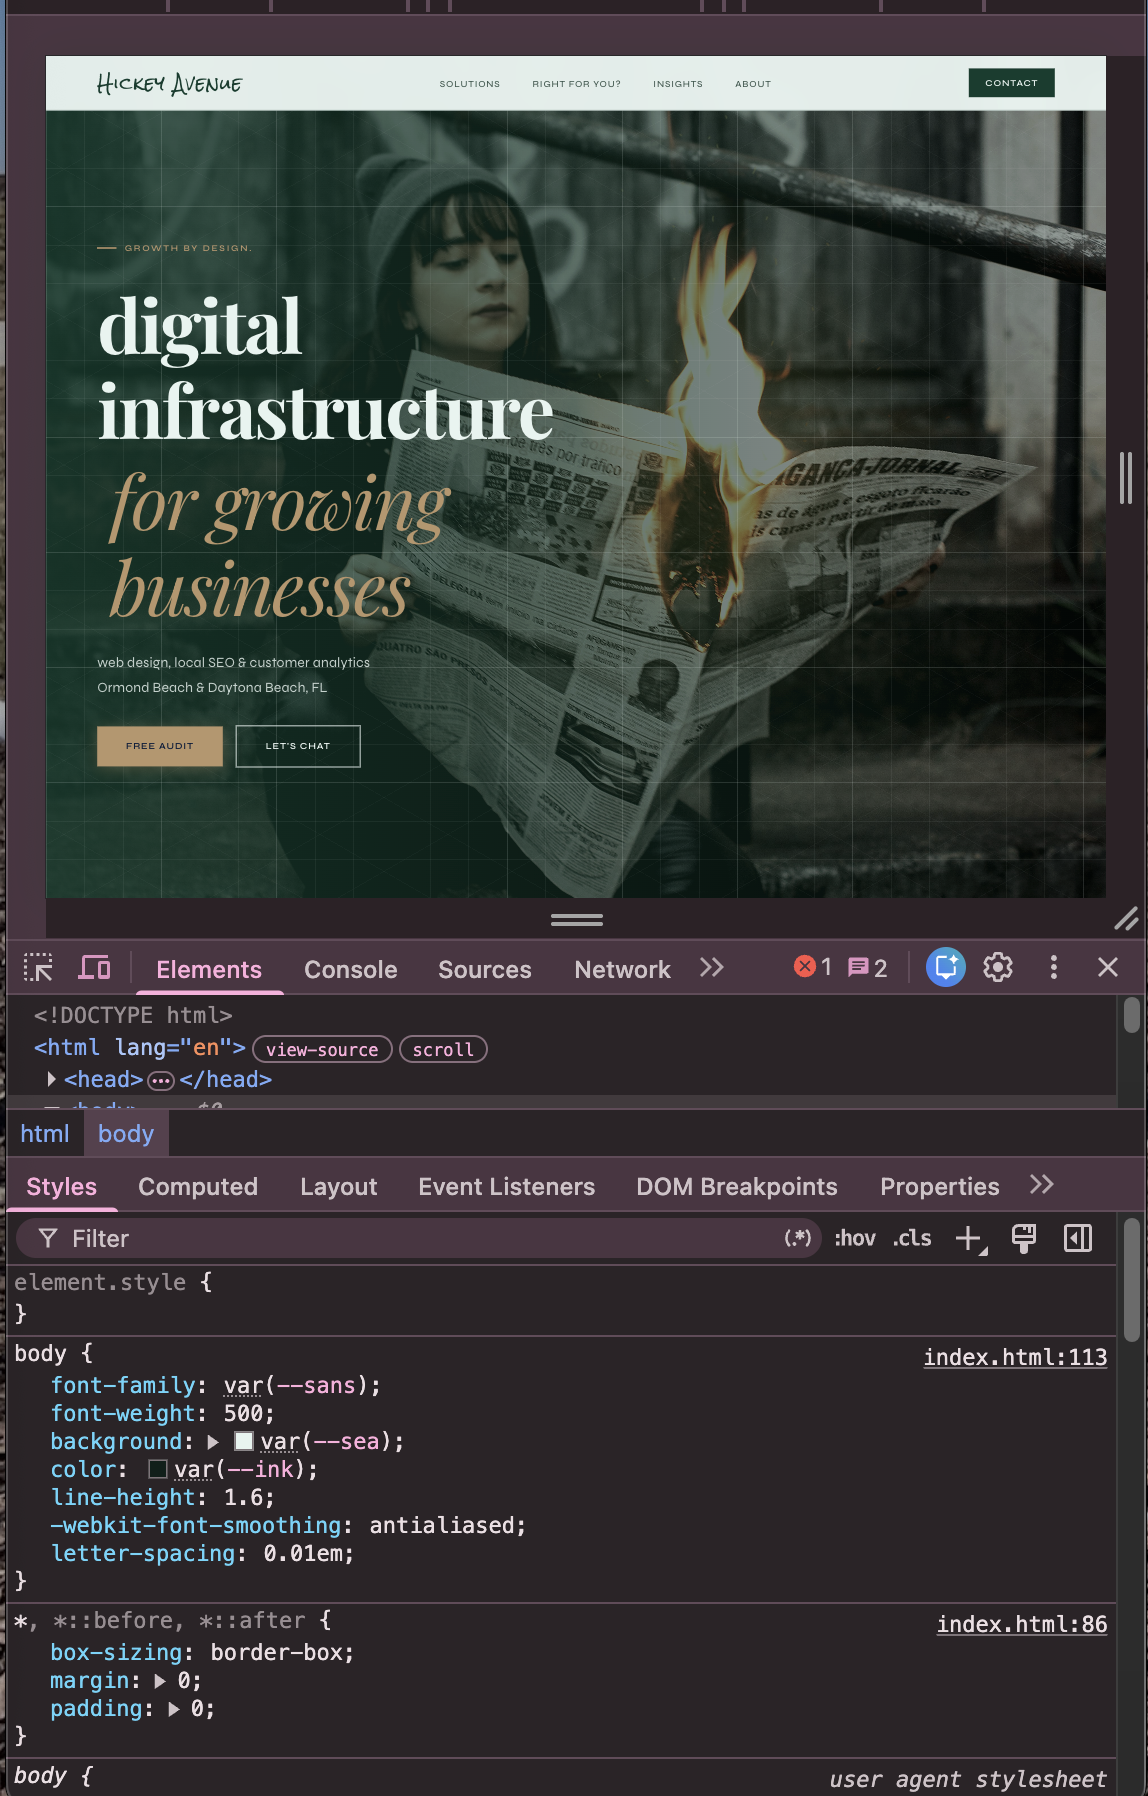Toggle the device toolbar icon

(x=94, y=967)
